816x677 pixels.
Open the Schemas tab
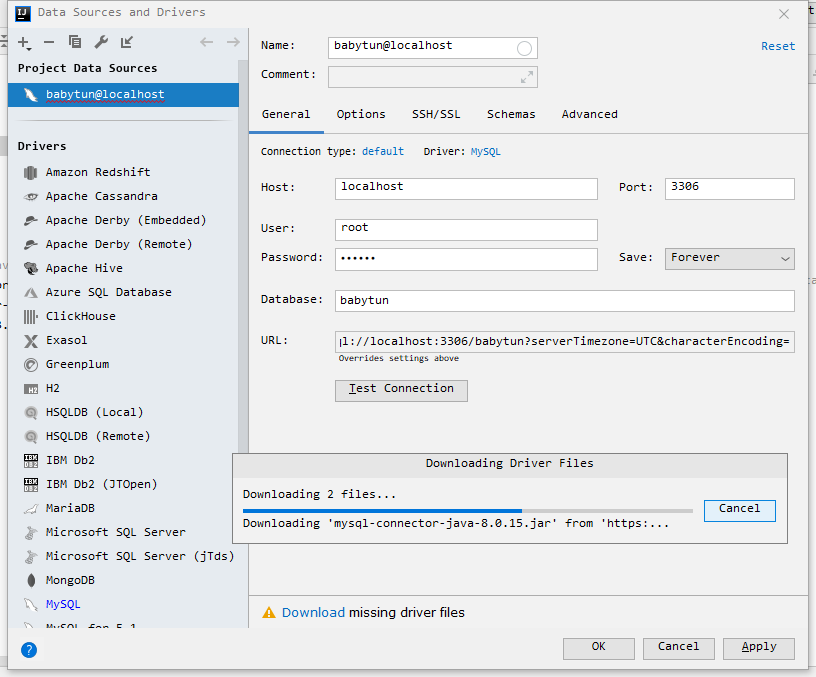tap(511, 114)
